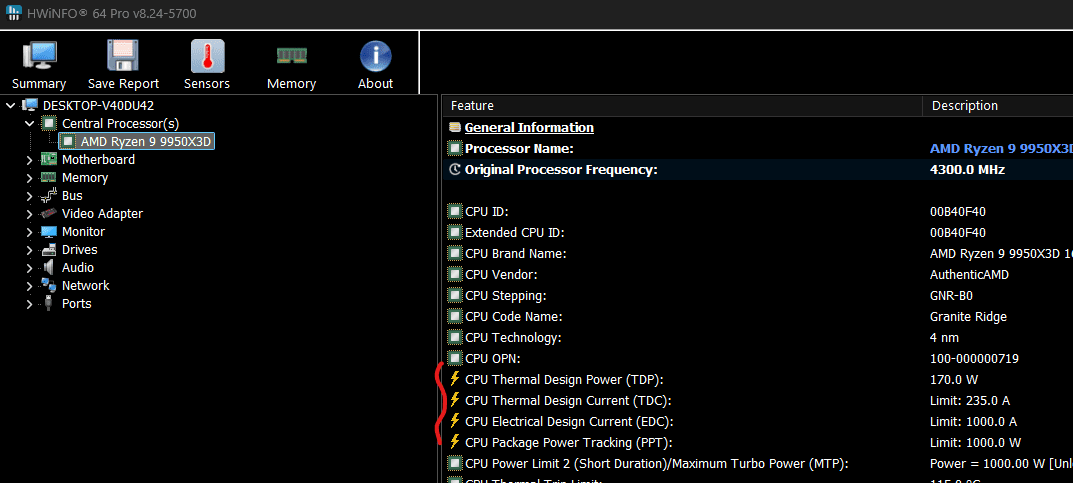Image resolution: width=1073 pixels, height=483 pixels.
Task: Click the Processor Name row icon
Action: [x=455, y=148]
